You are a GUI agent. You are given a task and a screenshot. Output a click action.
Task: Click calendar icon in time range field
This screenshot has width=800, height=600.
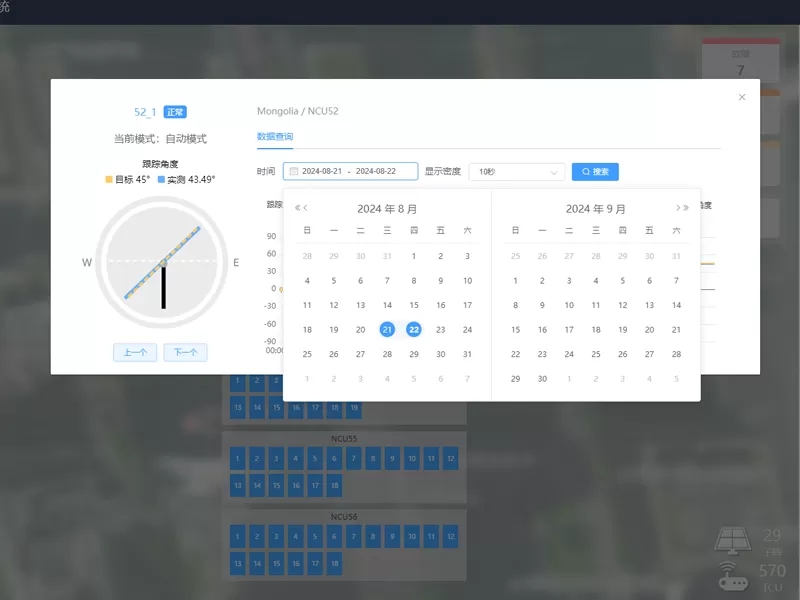294,172
